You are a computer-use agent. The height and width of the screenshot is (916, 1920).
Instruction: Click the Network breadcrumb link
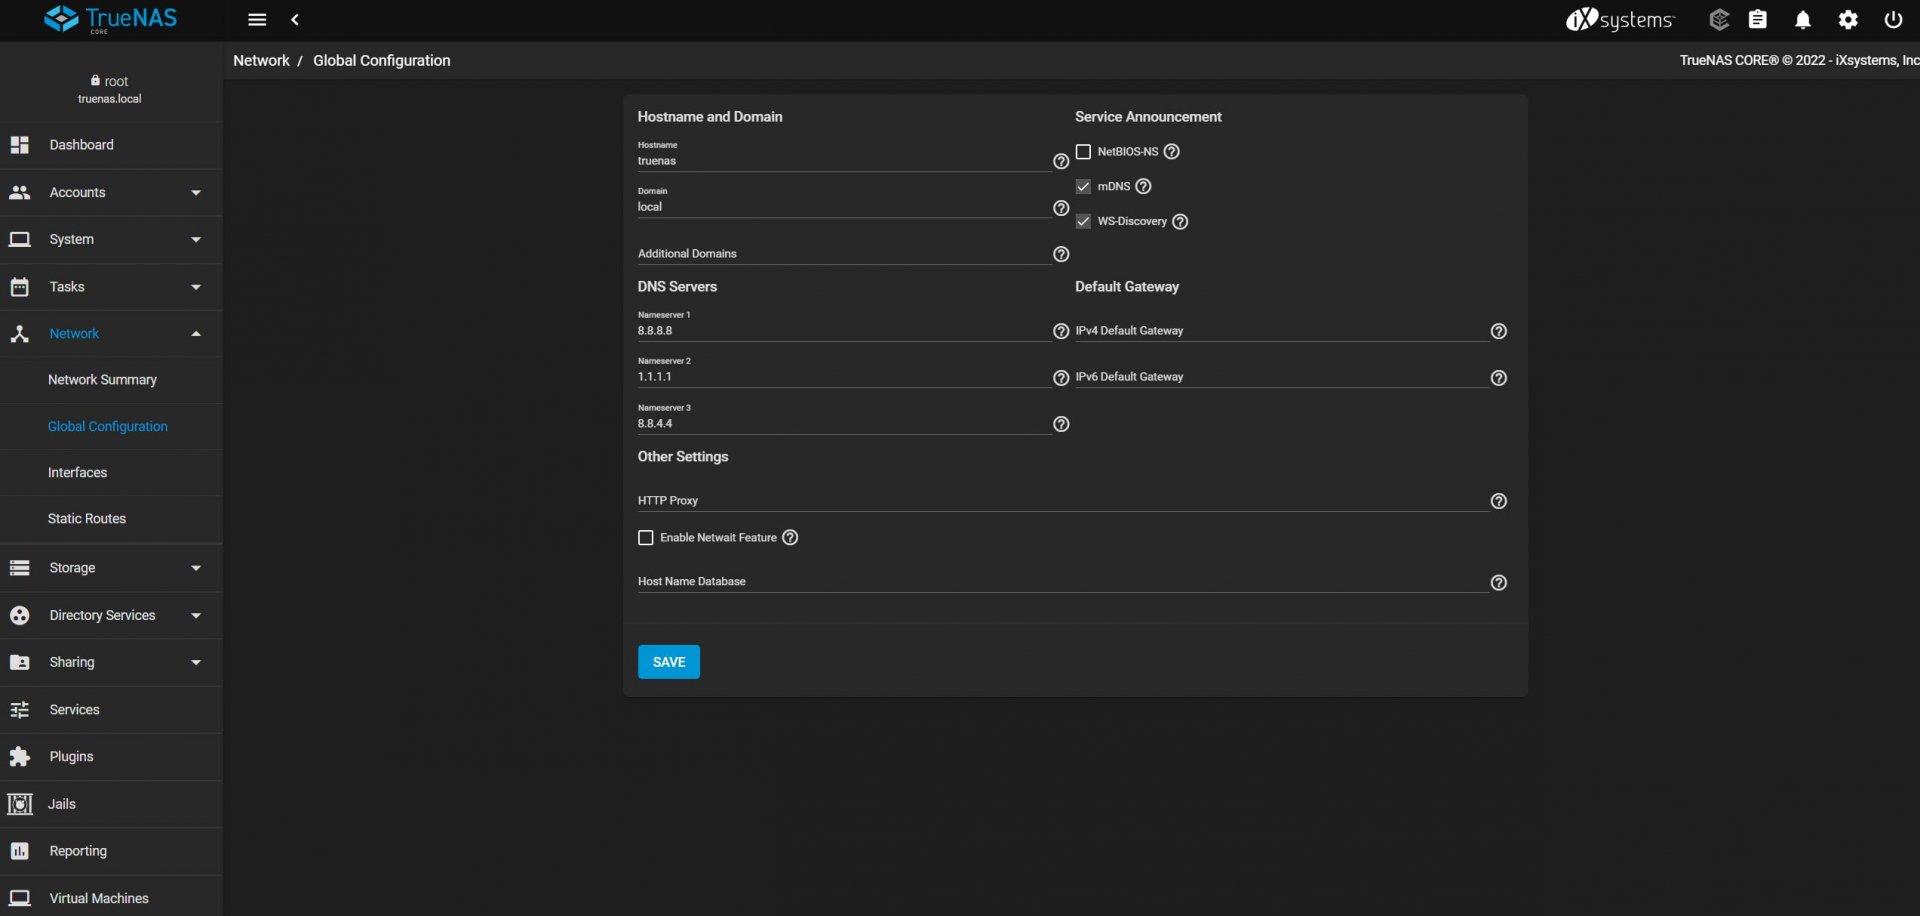[261, 61]
